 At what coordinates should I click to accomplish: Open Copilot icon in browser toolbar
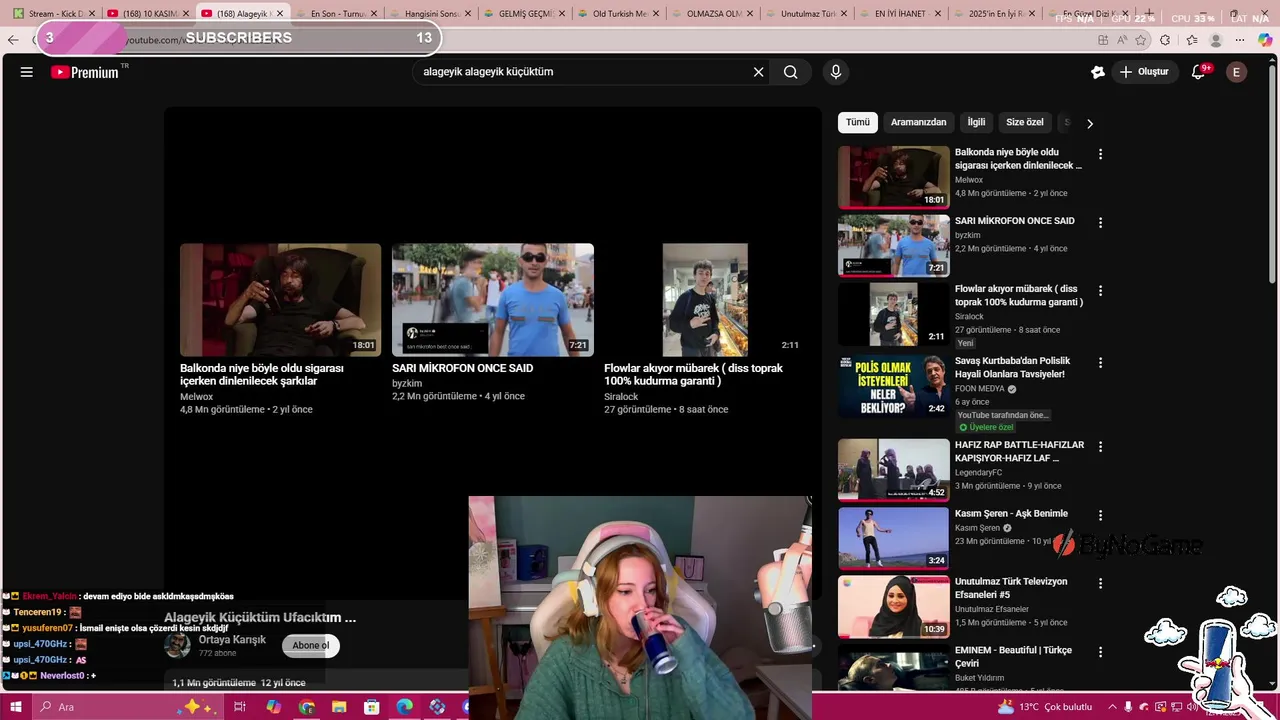pos(1265,40)
